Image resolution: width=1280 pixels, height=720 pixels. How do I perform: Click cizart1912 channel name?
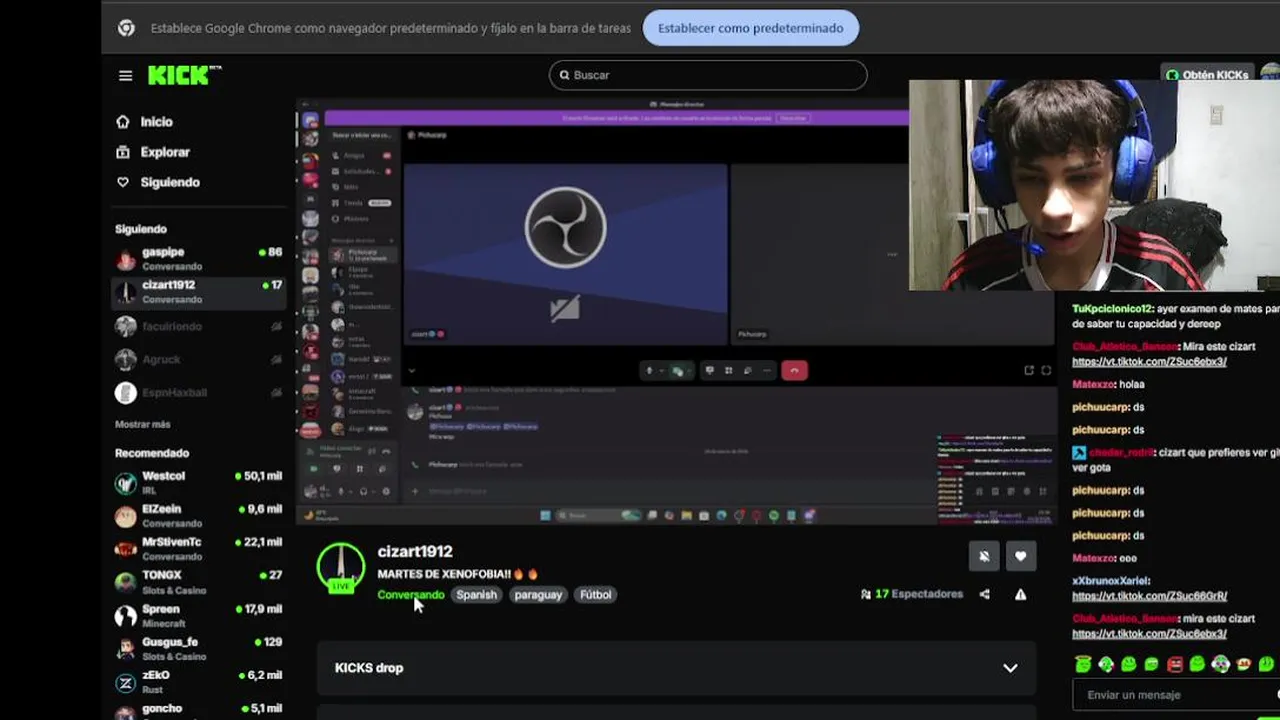(415, 551)
